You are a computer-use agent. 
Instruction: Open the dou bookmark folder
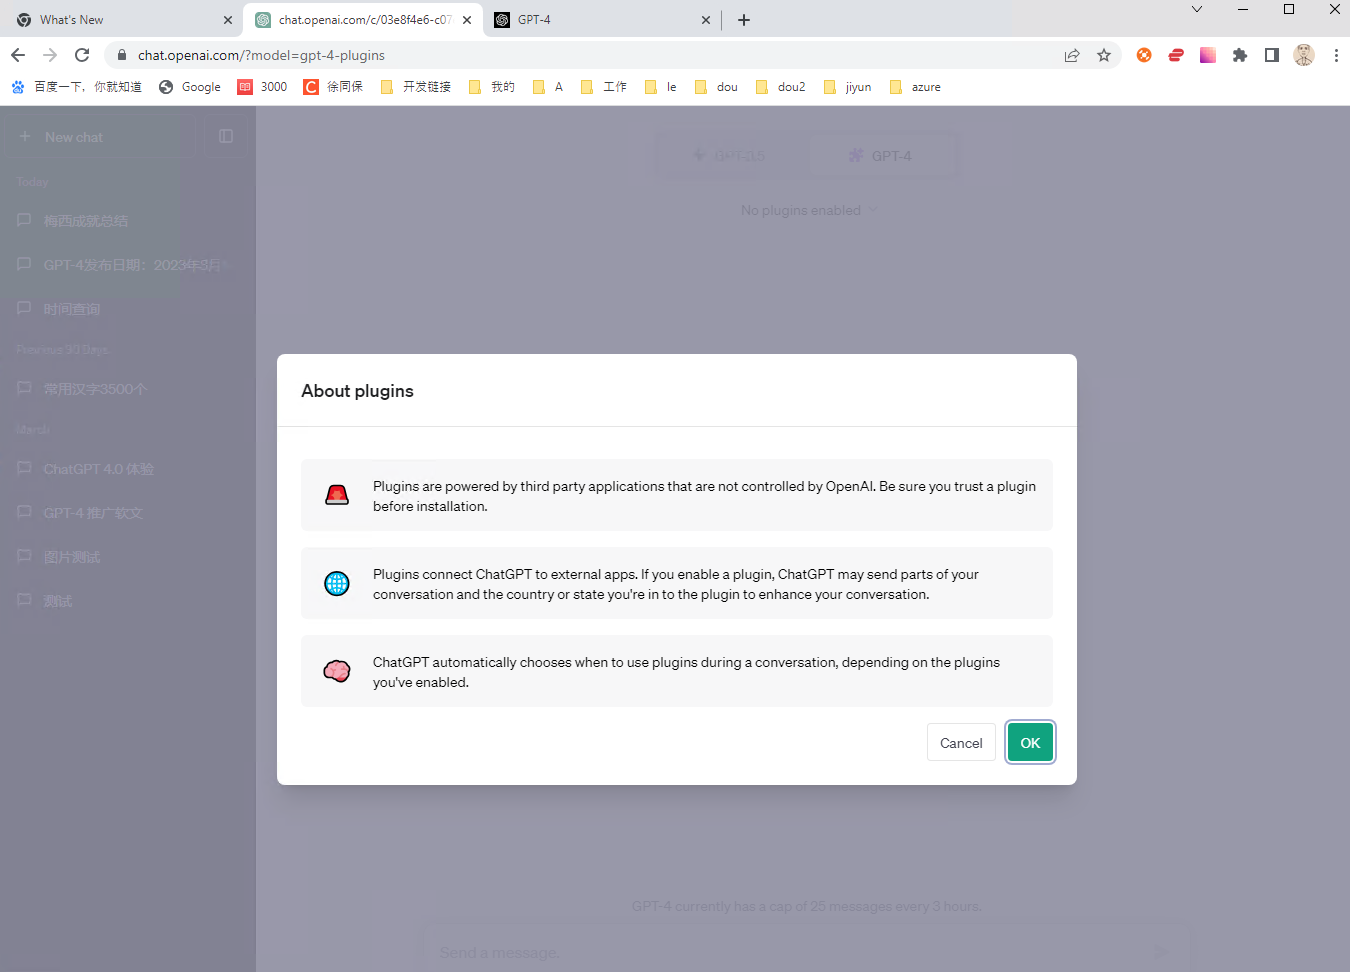coord(717,87)
